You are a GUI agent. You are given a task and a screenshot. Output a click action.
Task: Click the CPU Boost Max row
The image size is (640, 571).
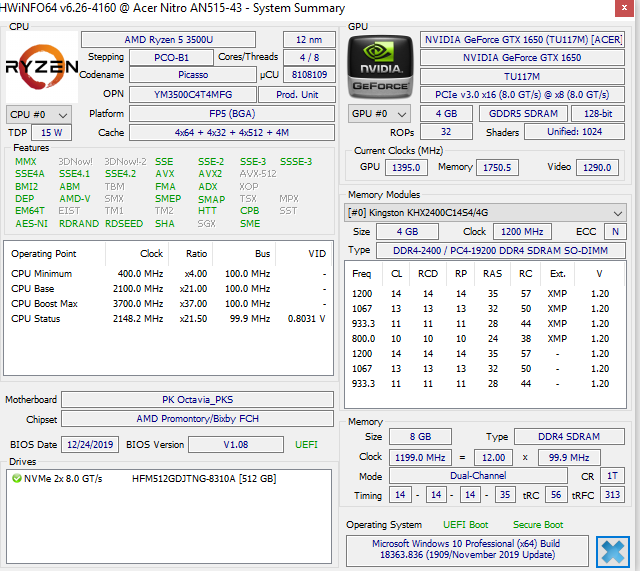pos(168,304)
